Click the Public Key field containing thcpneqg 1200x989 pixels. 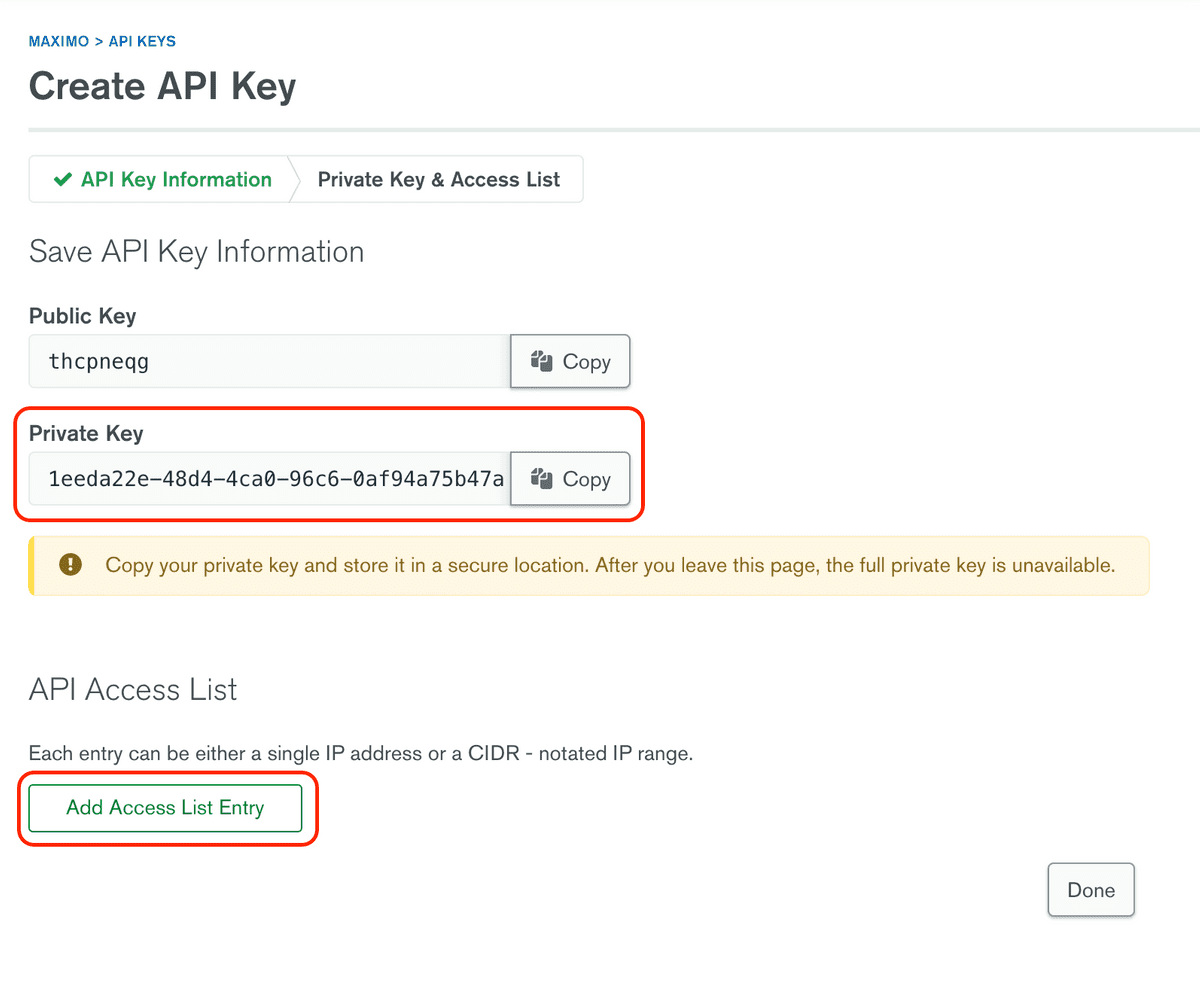point(268,361)
